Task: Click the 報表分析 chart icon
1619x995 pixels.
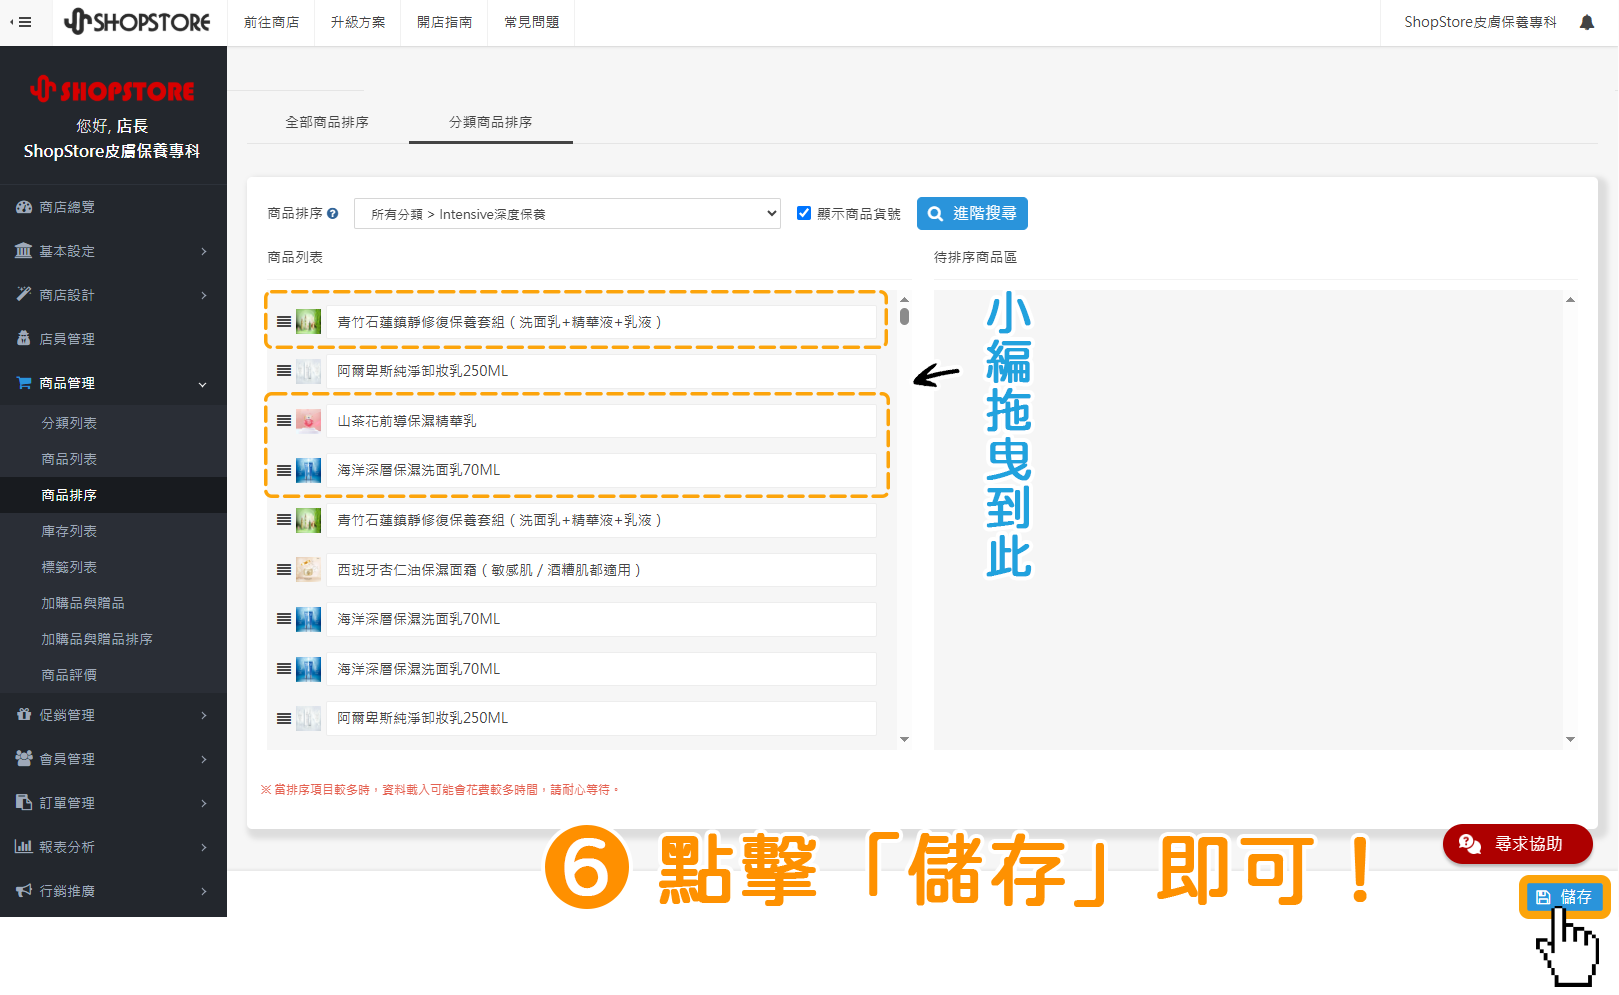Action: (x=24, y=846)
